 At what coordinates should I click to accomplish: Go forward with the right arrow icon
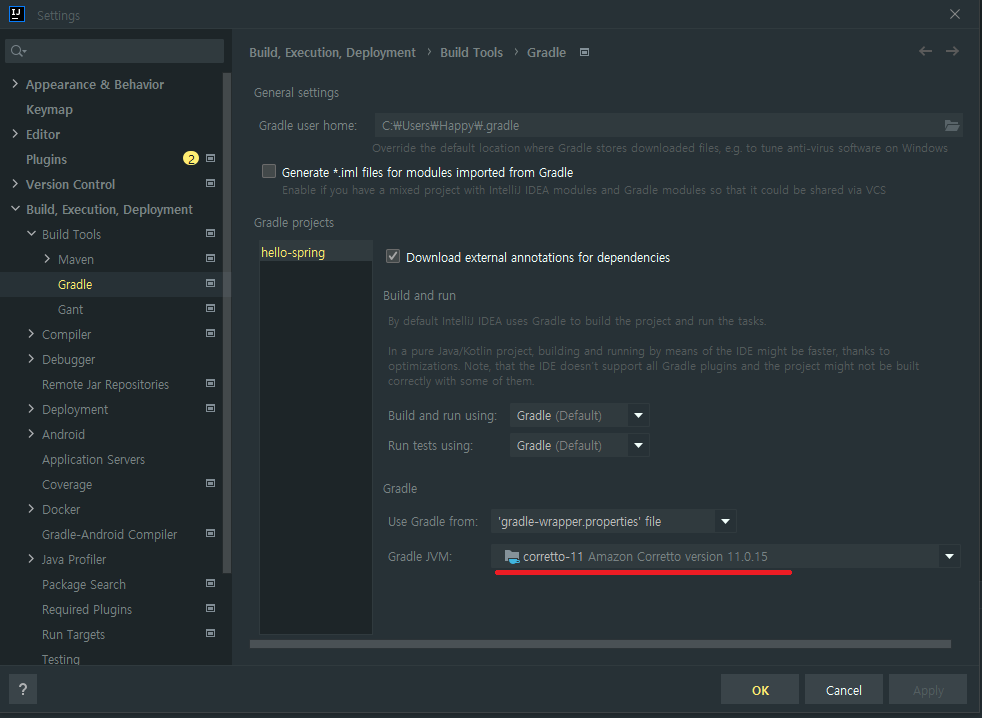(x=952, y=51)
